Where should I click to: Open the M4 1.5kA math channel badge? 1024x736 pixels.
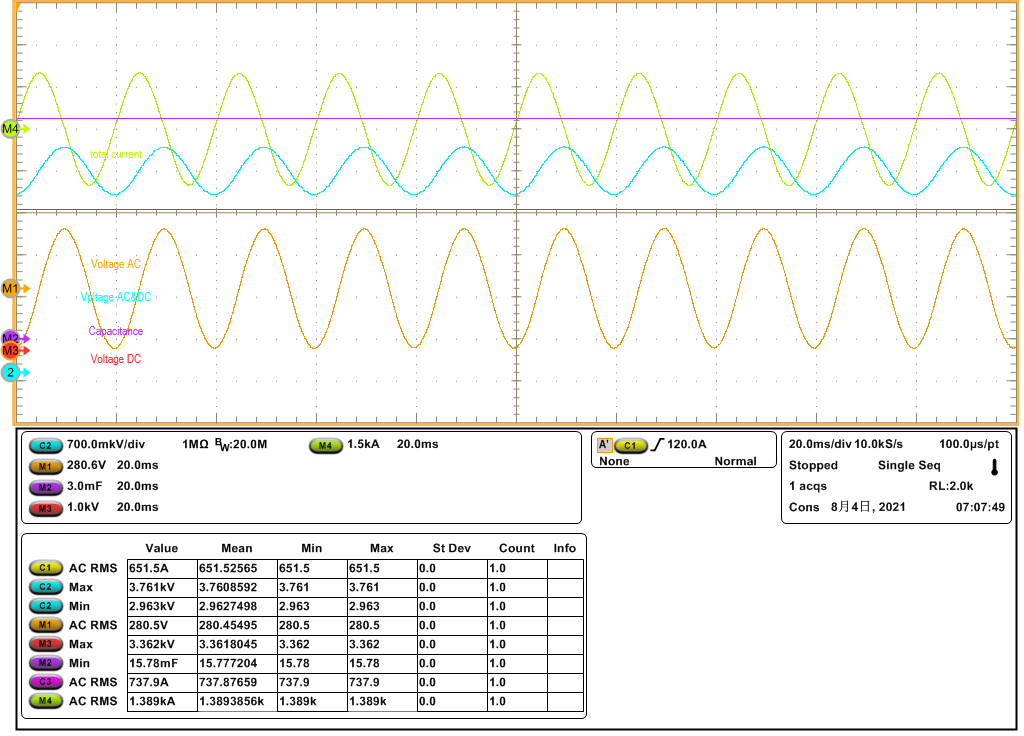coord(326,445)
